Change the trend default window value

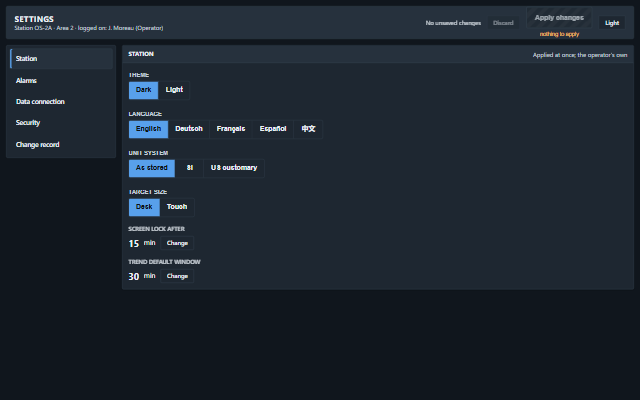(x=177, y=276)
